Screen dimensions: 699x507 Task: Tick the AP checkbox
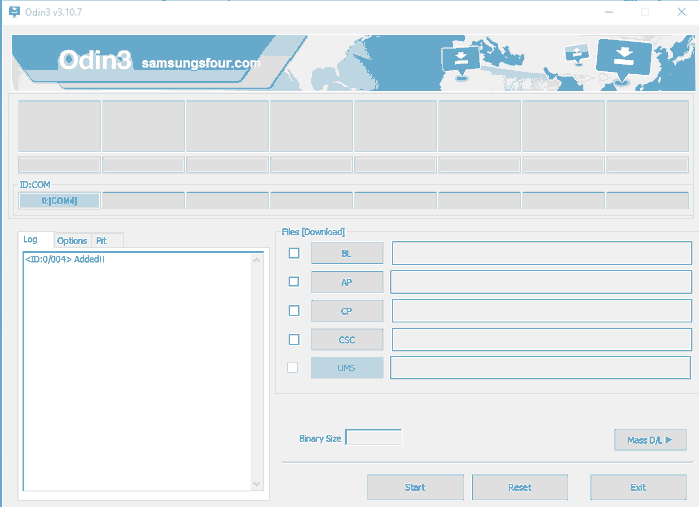tap(294, 282)
